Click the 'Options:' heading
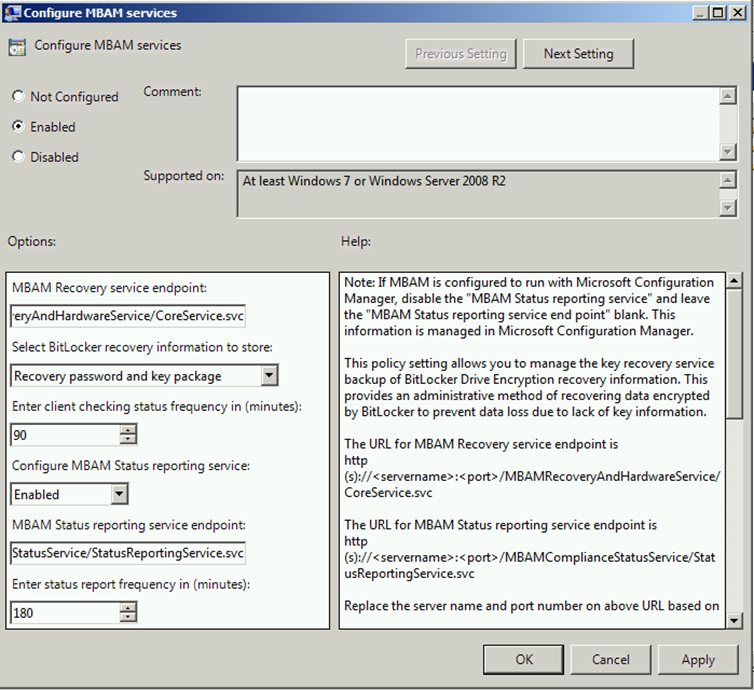 pyautogui.click(x=32, y=241)
